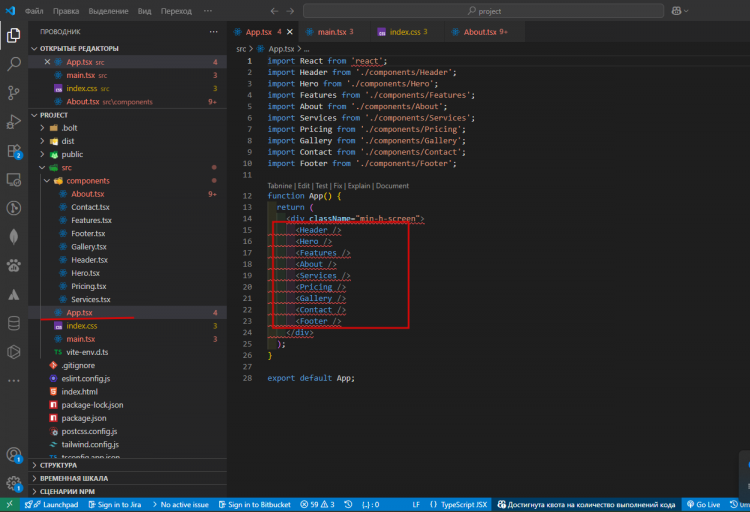750x512 pixels.
Task: Click the Explain code lens link
Action: pos(359,186)
